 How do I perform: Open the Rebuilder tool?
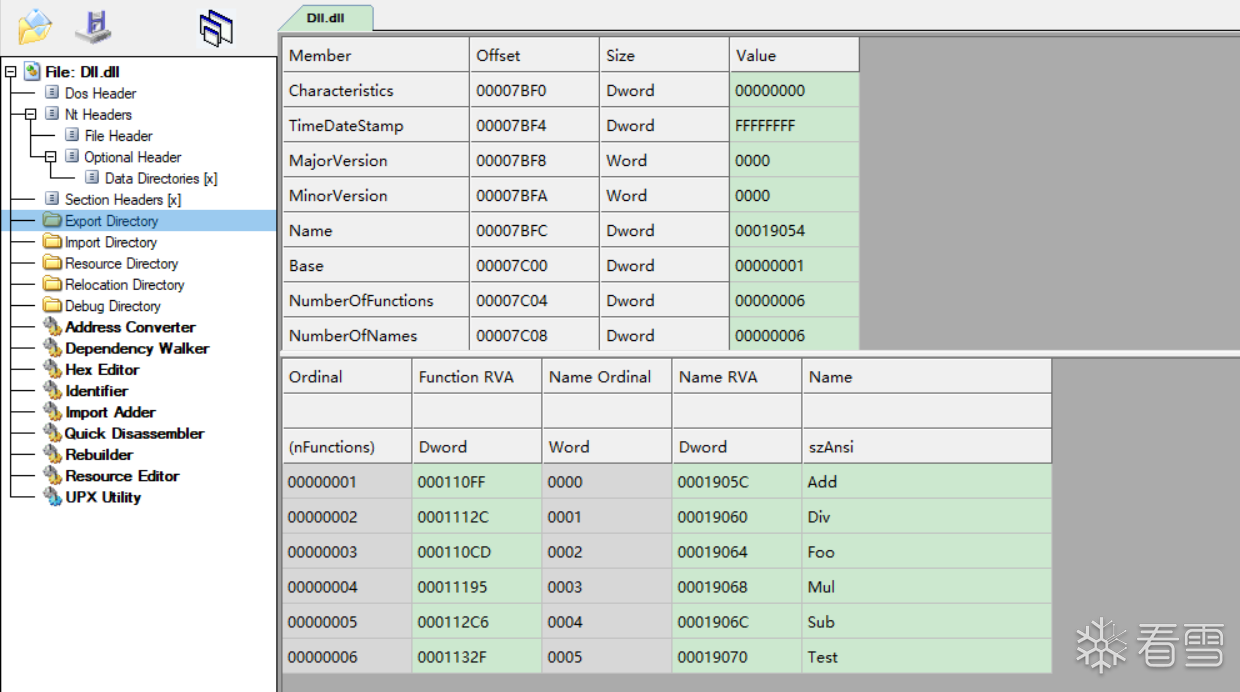click(x=98, y=455)
